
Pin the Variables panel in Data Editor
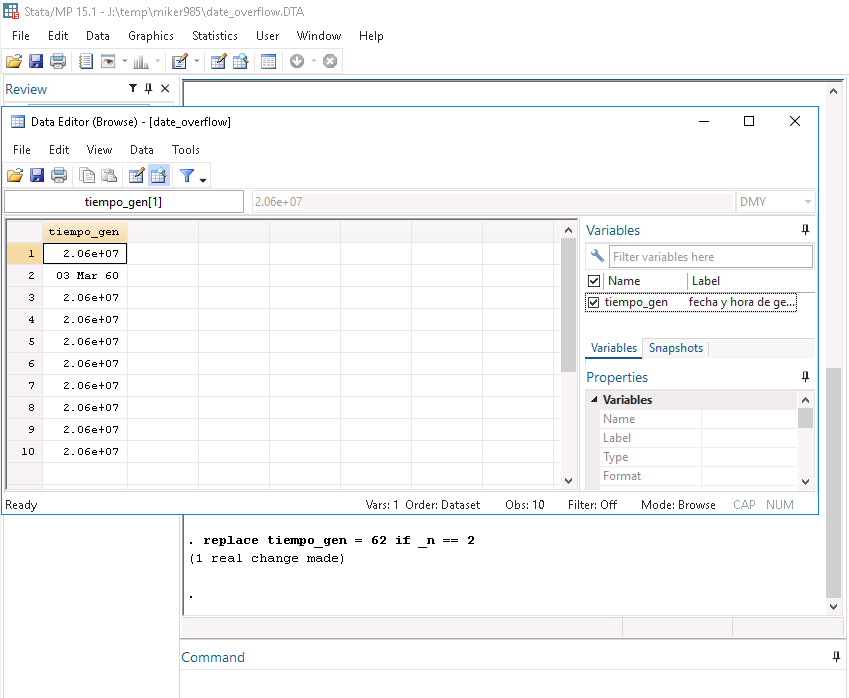[x=805, y=230]
